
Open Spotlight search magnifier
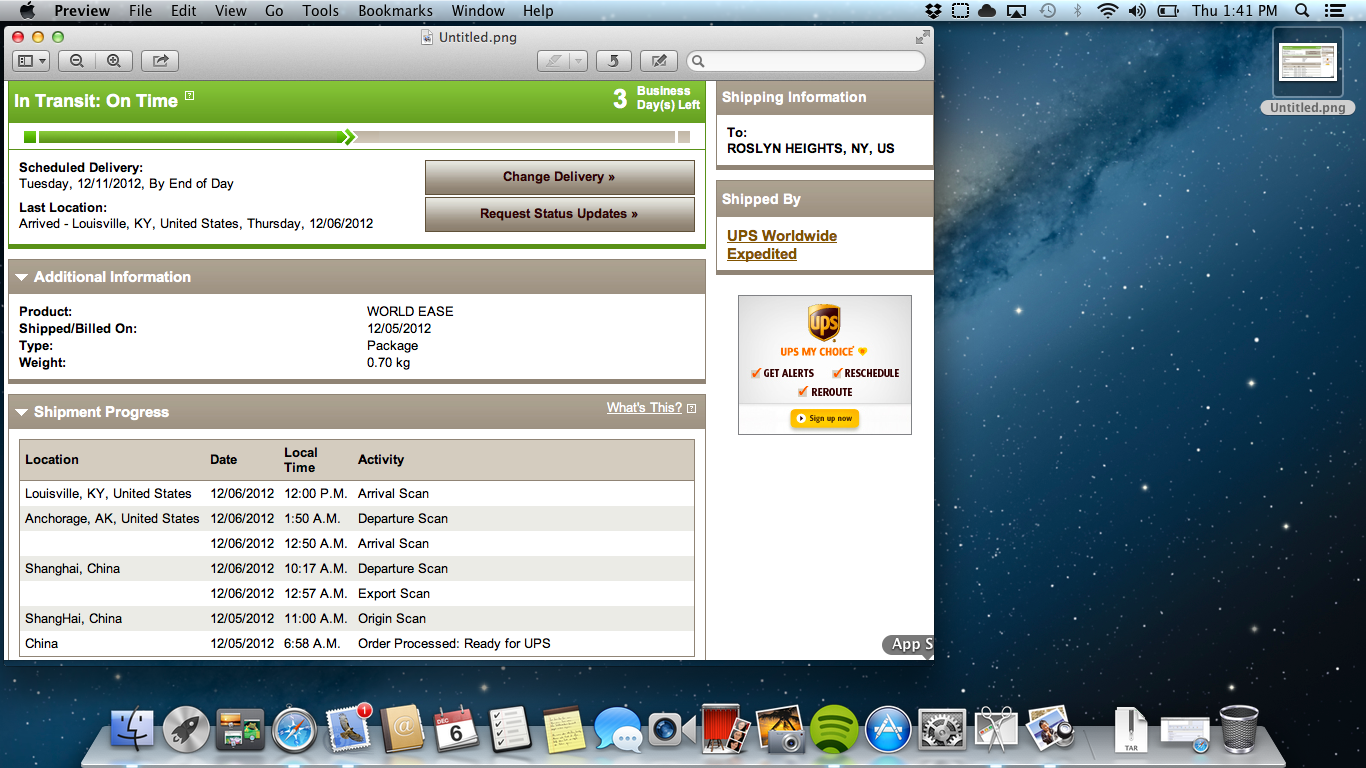[x=1302, y=11]
